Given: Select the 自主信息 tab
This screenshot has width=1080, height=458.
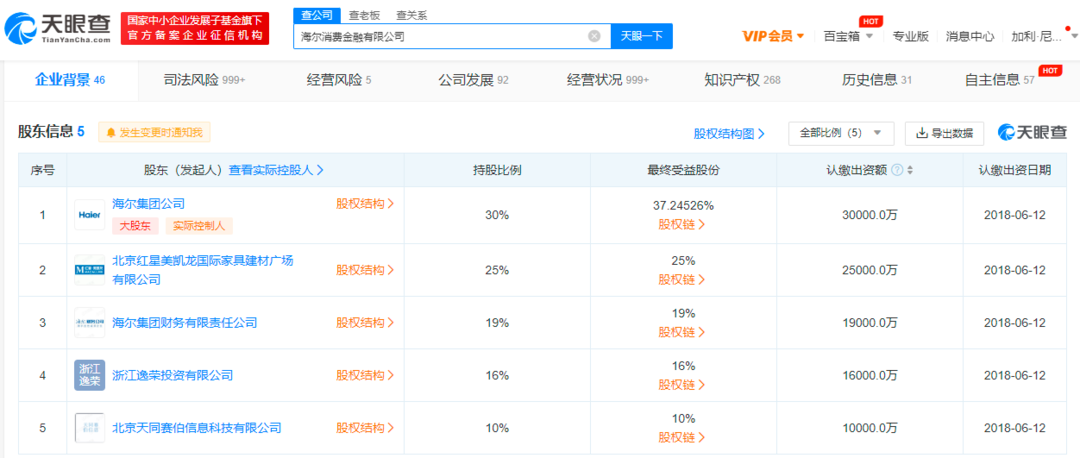Looking at the screenshot, I should [1000, 81].
